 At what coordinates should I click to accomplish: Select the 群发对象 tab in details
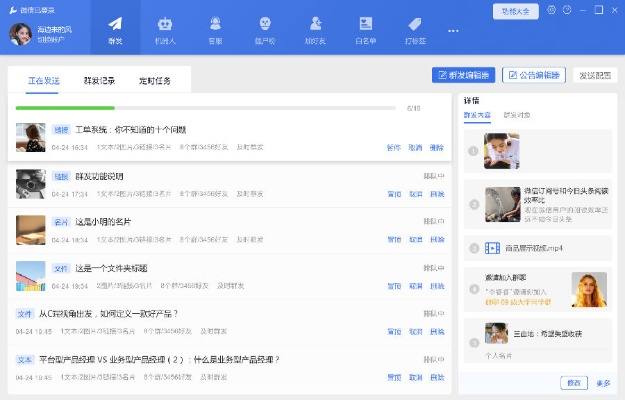[x=517, y=116]
